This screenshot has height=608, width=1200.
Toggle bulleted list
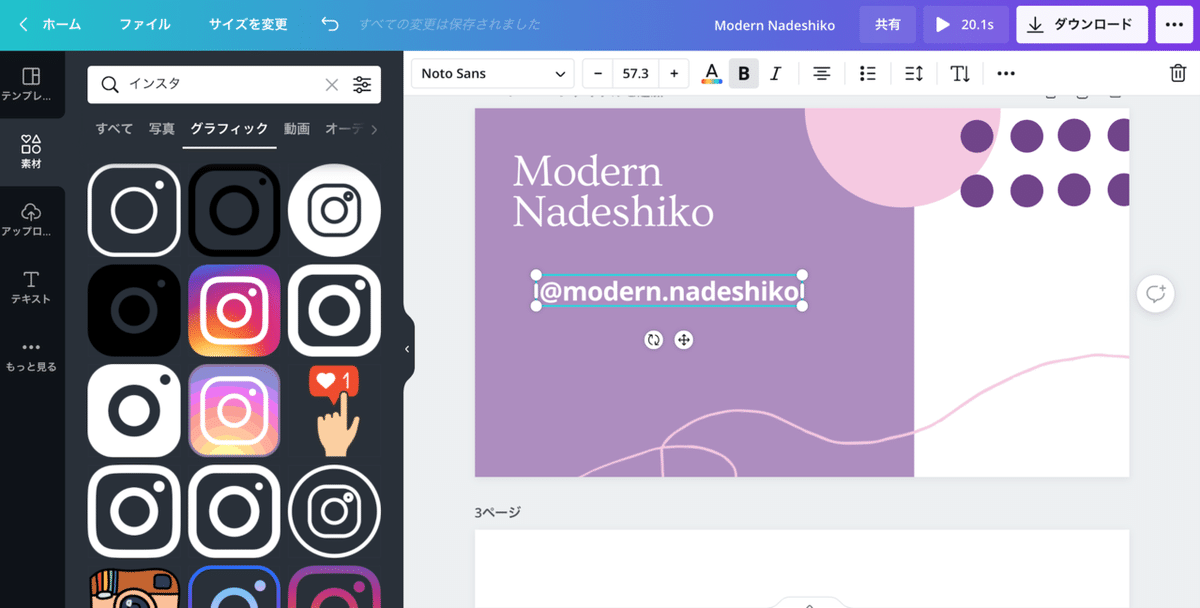(868, 74)
